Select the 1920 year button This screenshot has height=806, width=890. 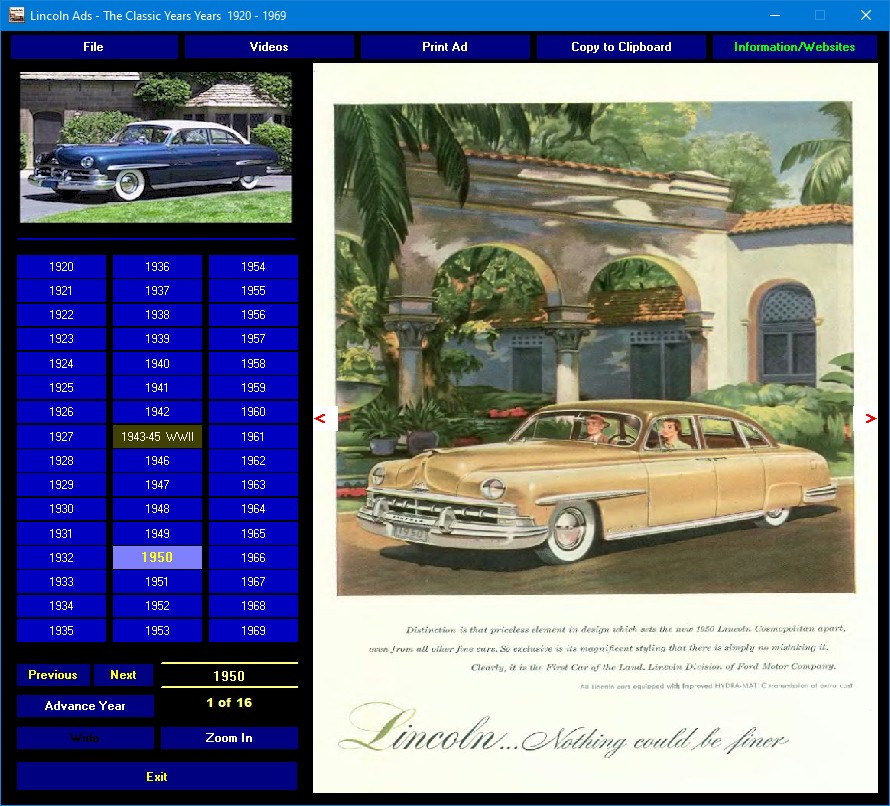point(61,267)
